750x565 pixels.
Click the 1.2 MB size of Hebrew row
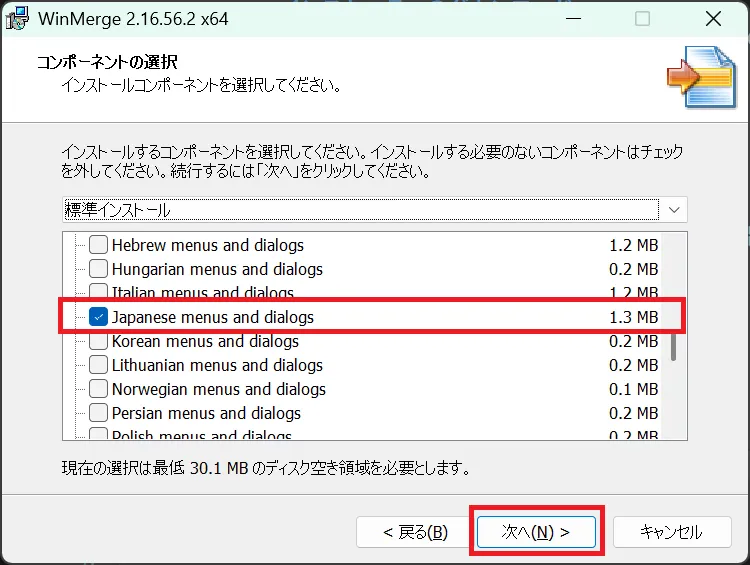tap(634, 245)
